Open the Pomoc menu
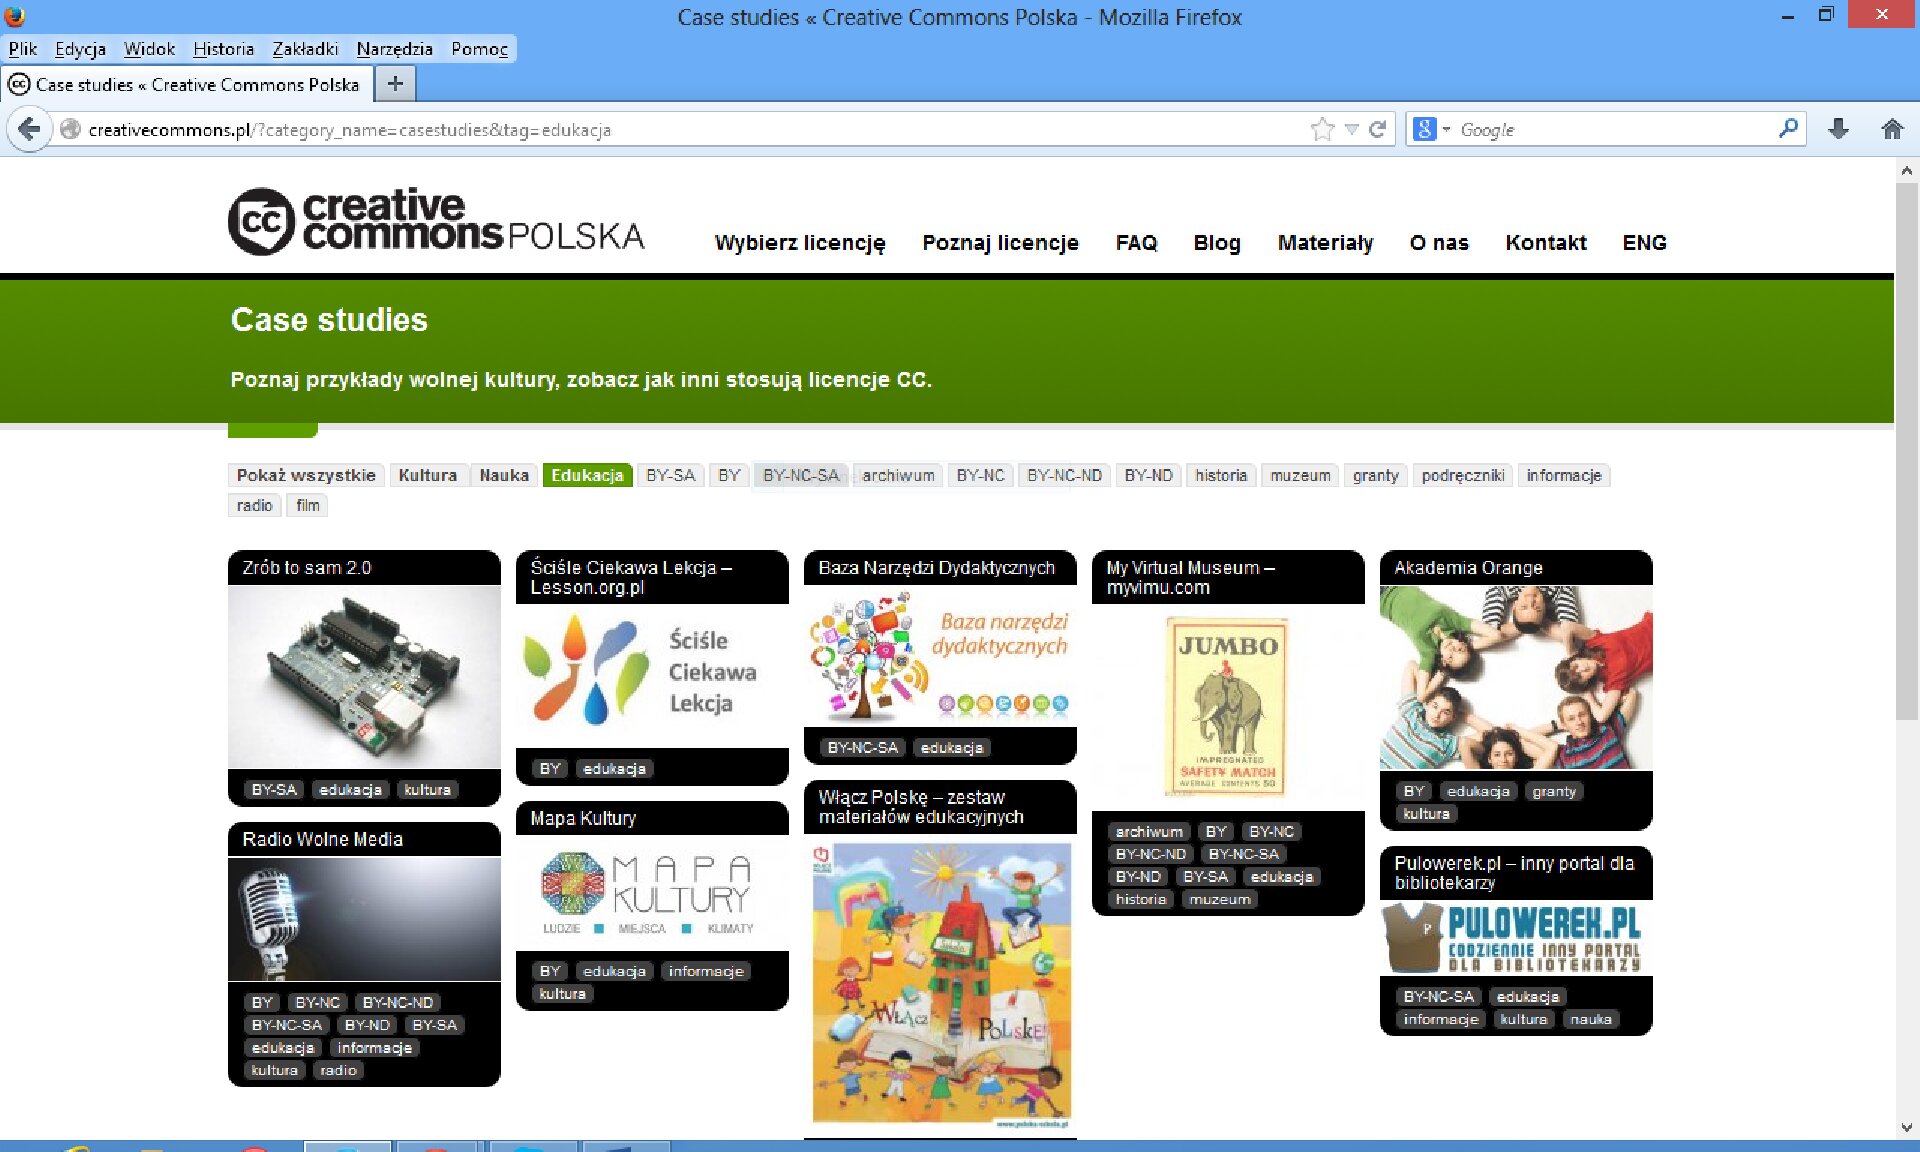The height and width of the screenshot is (1152, 1920). point(479,49)
